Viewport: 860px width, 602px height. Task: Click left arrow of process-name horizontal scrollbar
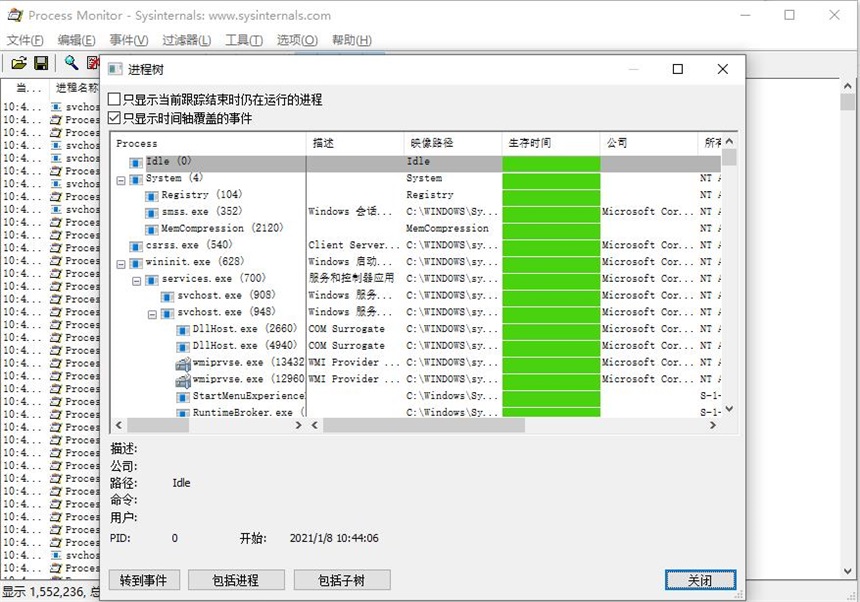[118, 425]
